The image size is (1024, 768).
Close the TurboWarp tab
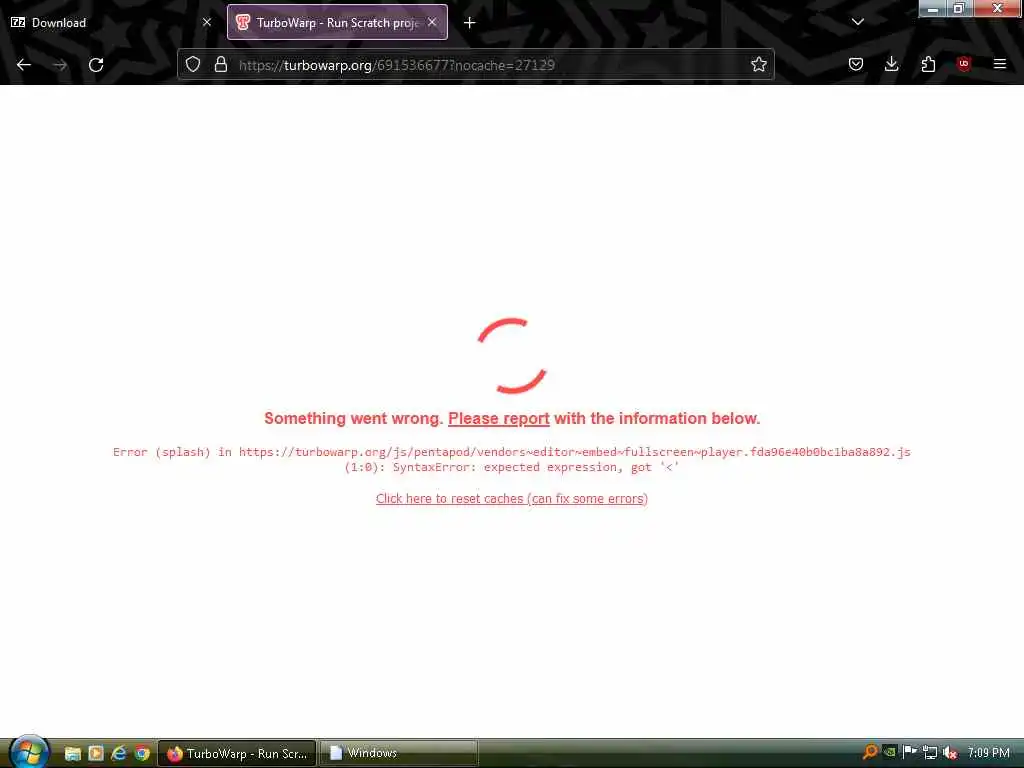point(432,22)
